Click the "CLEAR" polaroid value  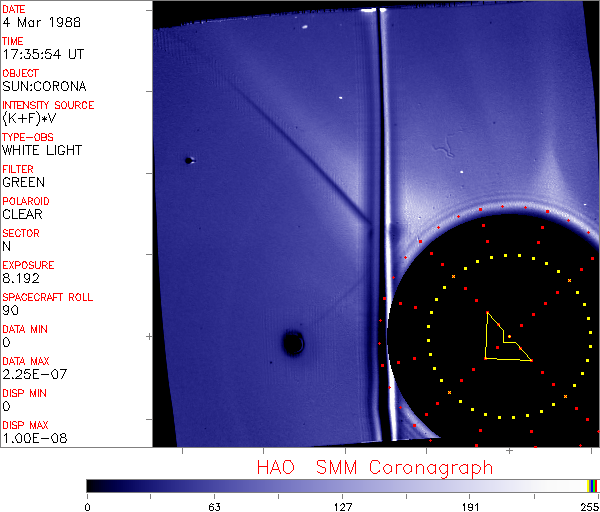click(22, 214)
